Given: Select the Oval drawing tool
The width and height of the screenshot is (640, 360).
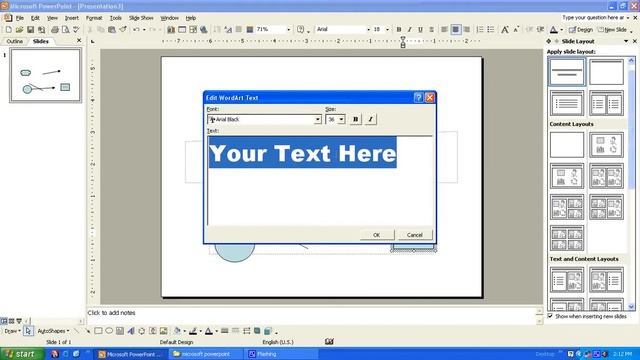Looking at the screenshot, I should point(109,331).
